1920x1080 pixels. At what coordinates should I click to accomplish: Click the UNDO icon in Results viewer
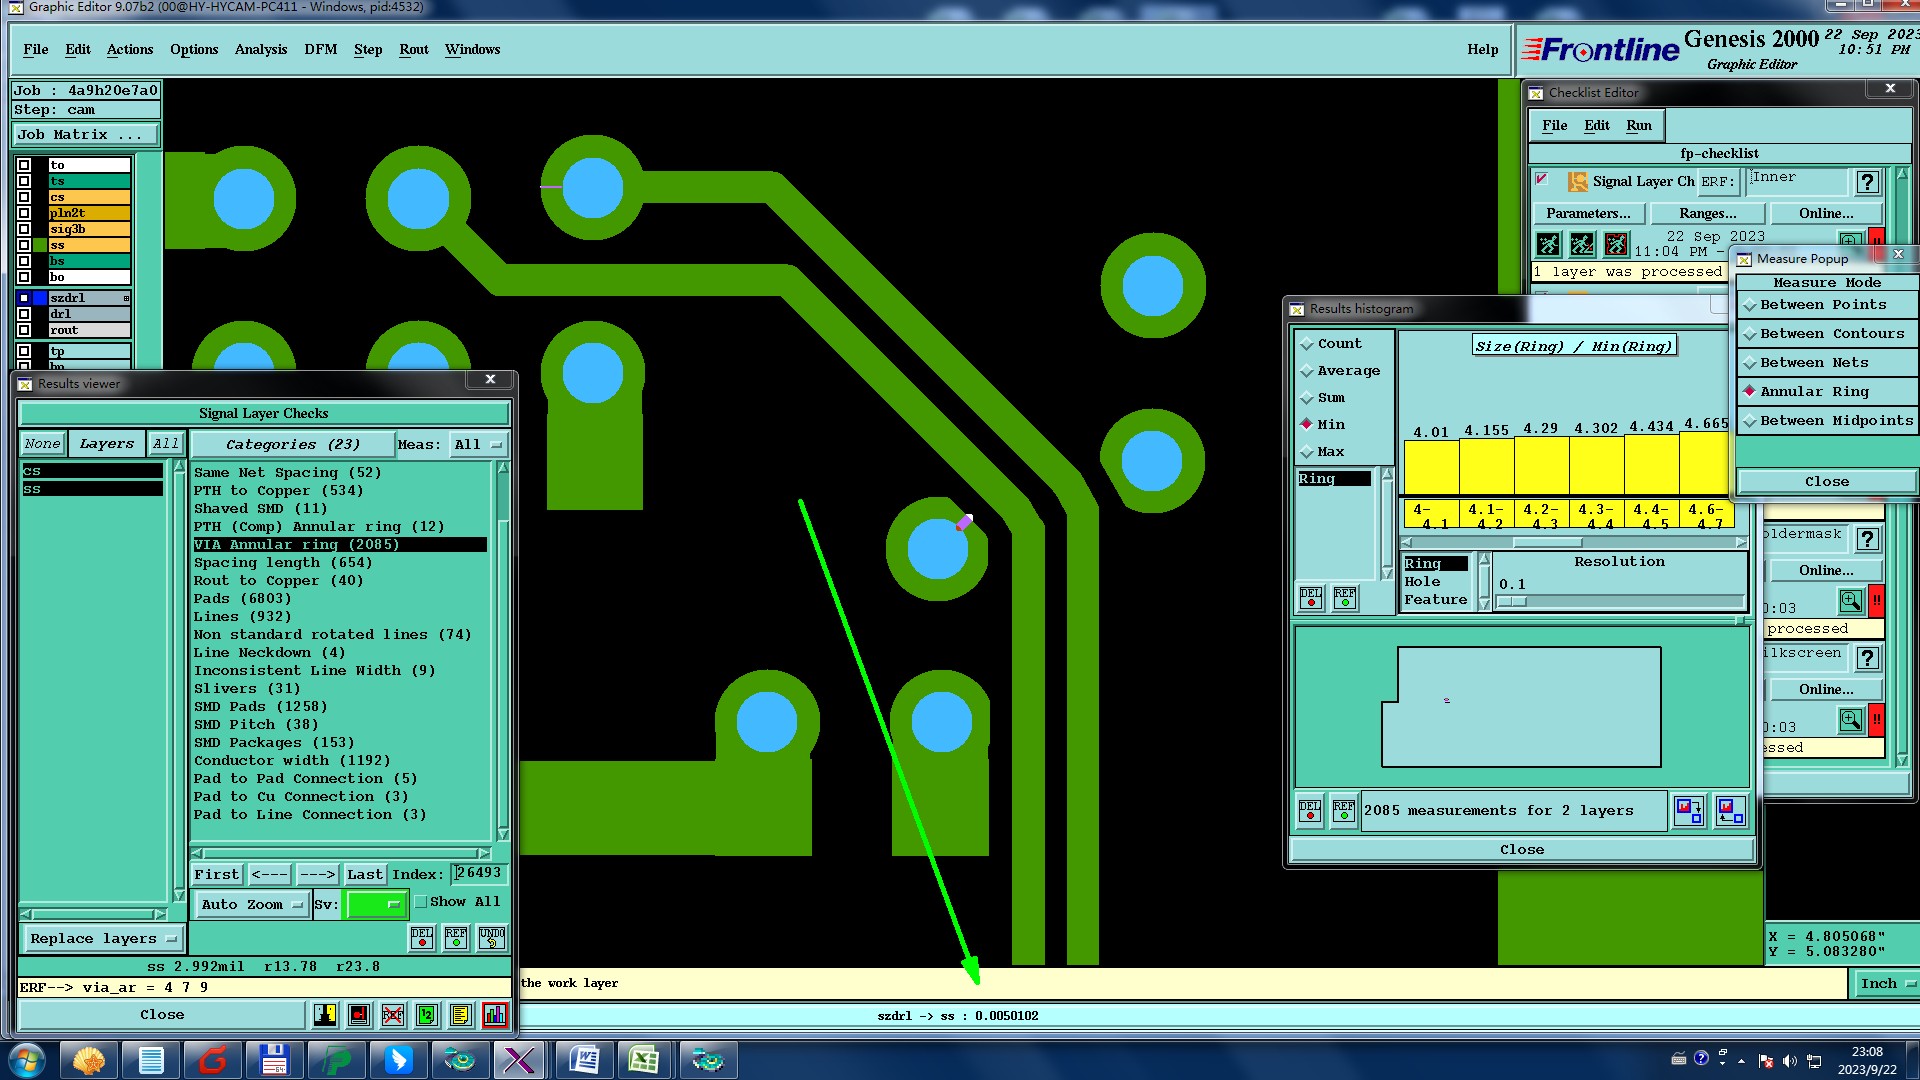(x=491, y=938)
